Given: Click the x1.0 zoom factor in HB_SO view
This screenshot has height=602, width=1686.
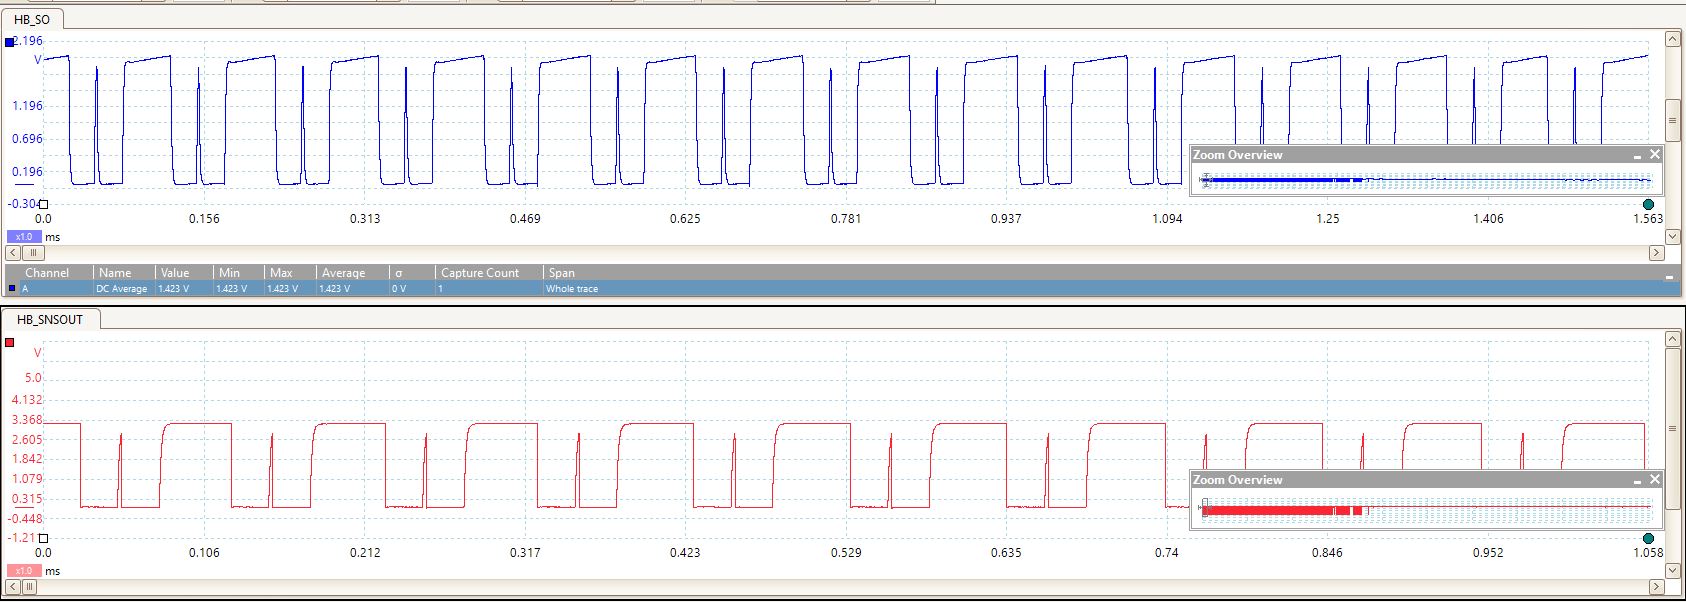Looking at the screenshot, I should [24, 237].
